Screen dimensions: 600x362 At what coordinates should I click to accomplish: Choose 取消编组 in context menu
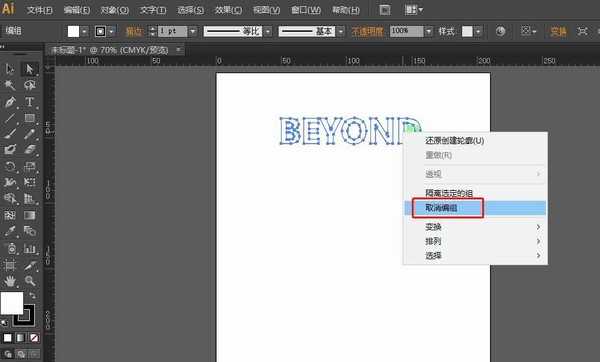click(475, 208)
